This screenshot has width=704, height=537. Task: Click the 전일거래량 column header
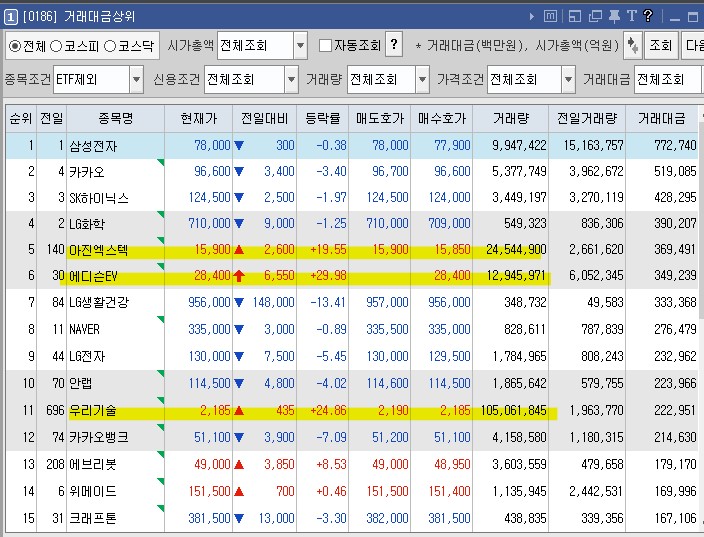click(x=587, y=119)
